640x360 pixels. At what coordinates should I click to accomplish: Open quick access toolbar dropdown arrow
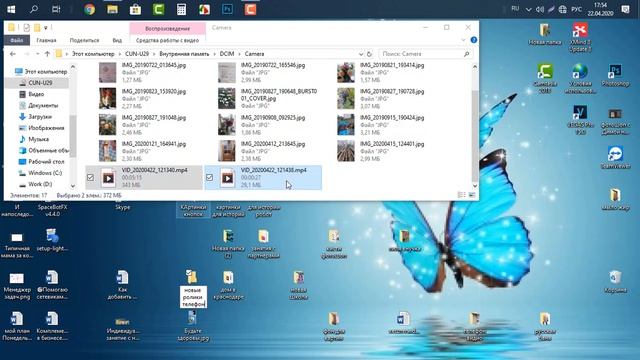click(x=46, y=28)
